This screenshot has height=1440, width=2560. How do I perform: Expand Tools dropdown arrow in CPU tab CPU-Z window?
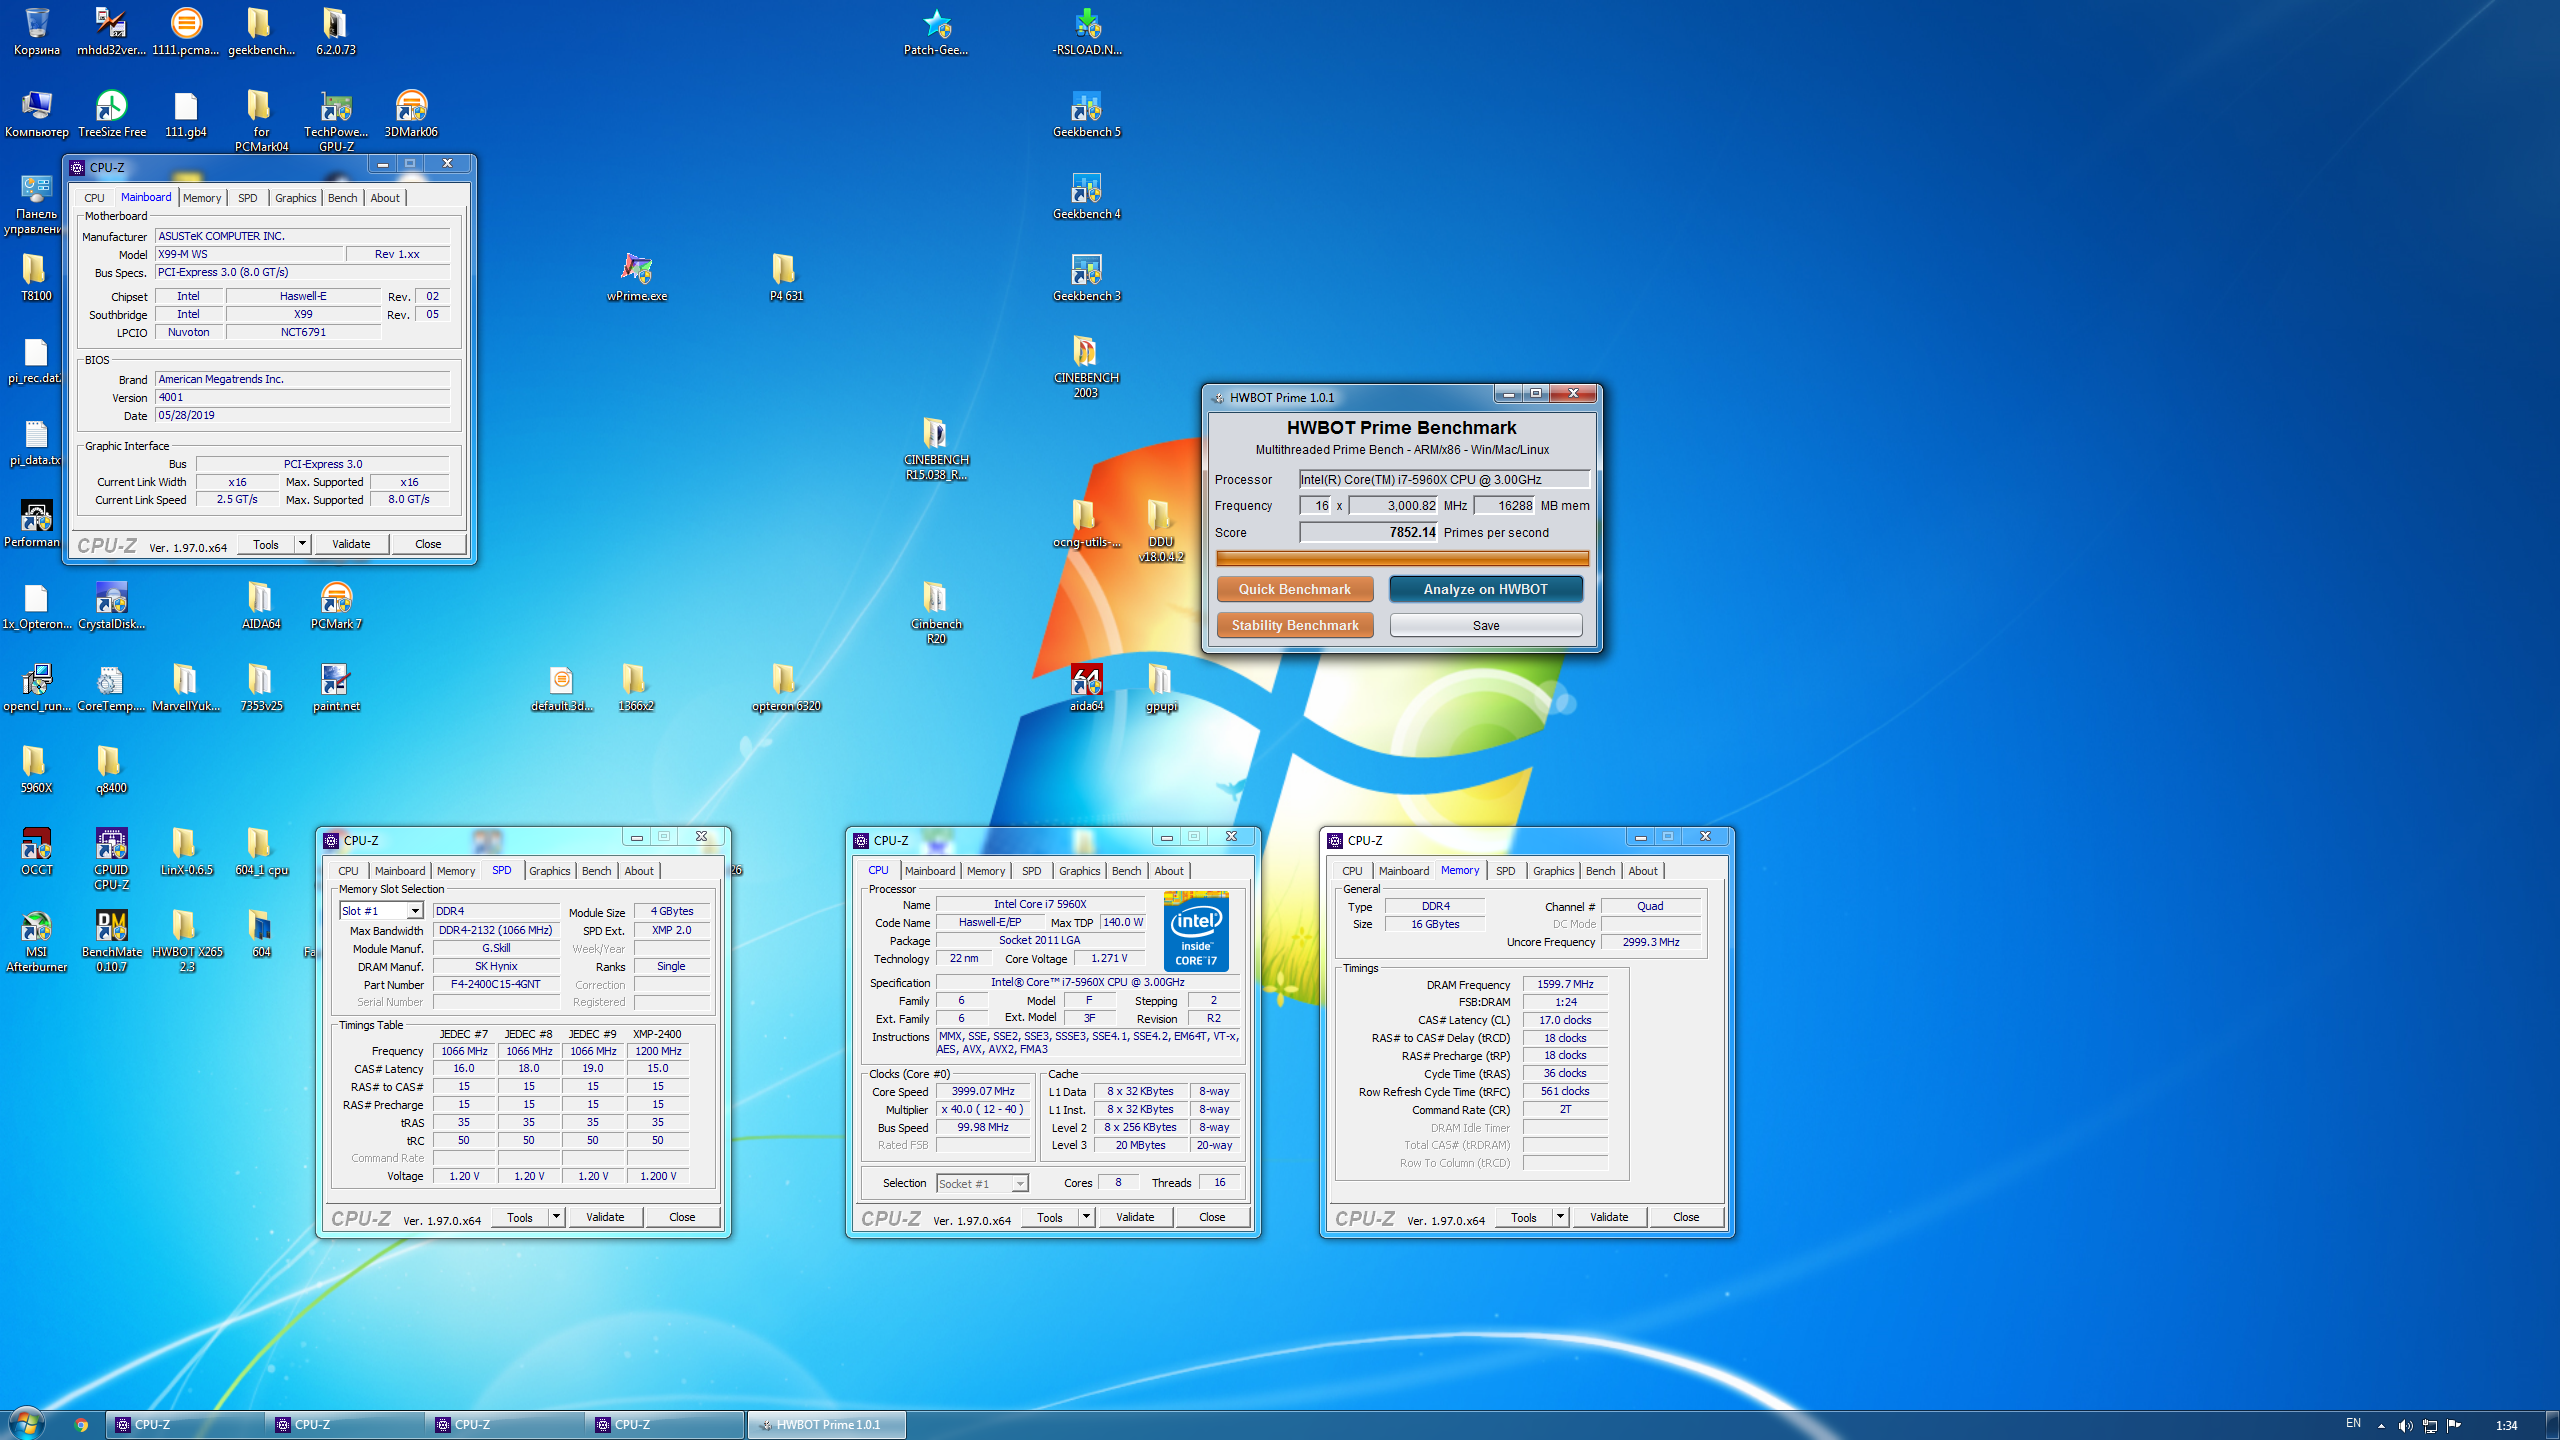(1086, 1217)
